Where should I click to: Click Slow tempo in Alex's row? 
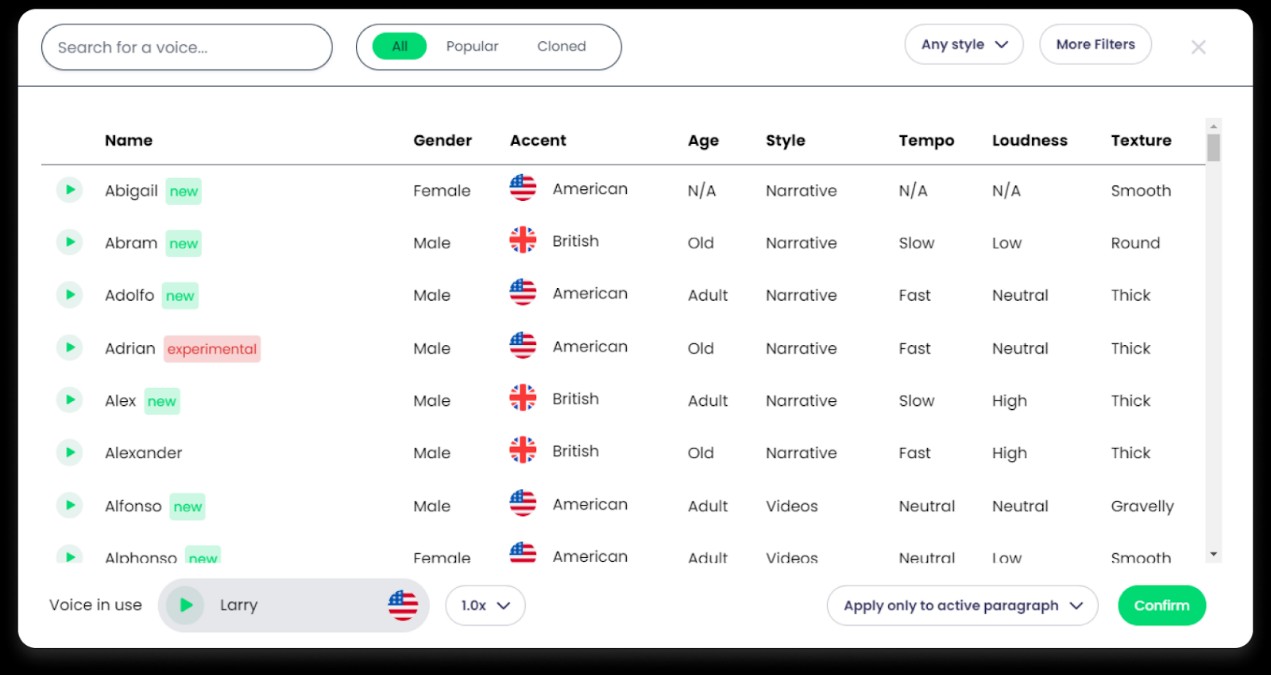point(917,401)
